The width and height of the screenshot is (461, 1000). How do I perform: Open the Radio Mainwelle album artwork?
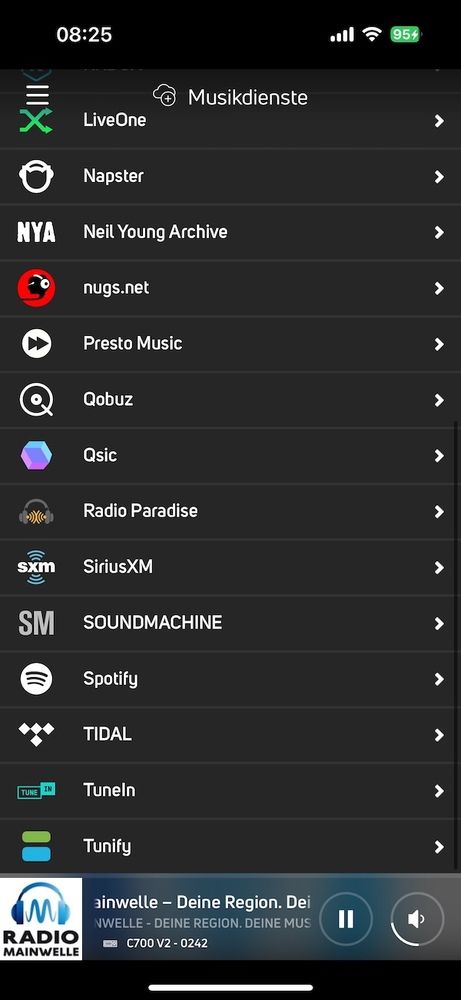coord(41,918)
